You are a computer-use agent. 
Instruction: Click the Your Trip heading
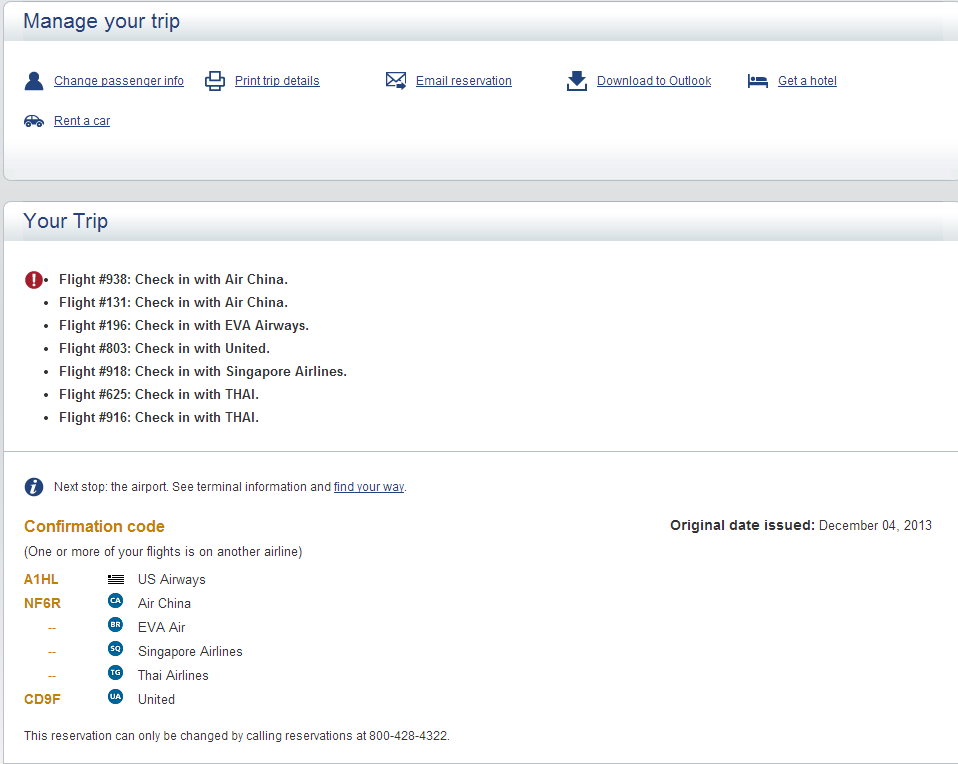point(65,221)
